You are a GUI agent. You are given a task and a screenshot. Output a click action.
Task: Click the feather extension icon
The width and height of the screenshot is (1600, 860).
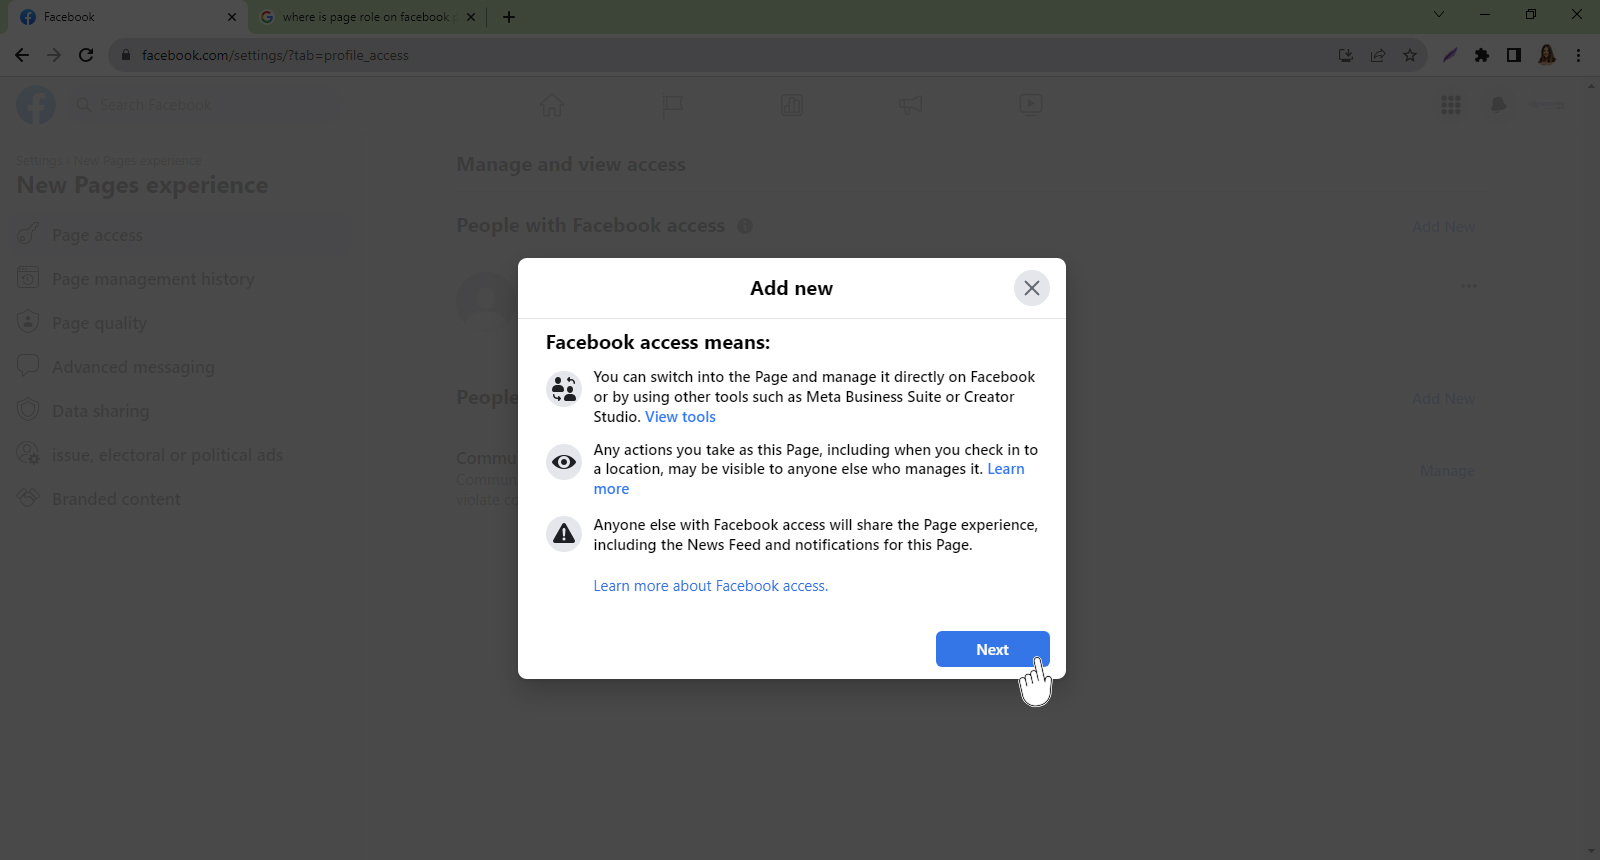pyautogui.click(x=1450, y=55)
